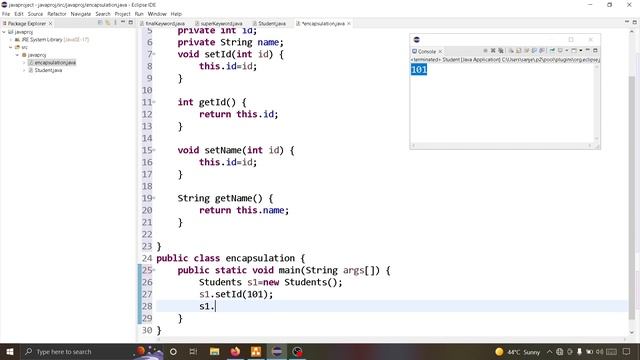Close the Console view tab
The image size is (640, 360).
pyautogui.click(x=440, y=51)
